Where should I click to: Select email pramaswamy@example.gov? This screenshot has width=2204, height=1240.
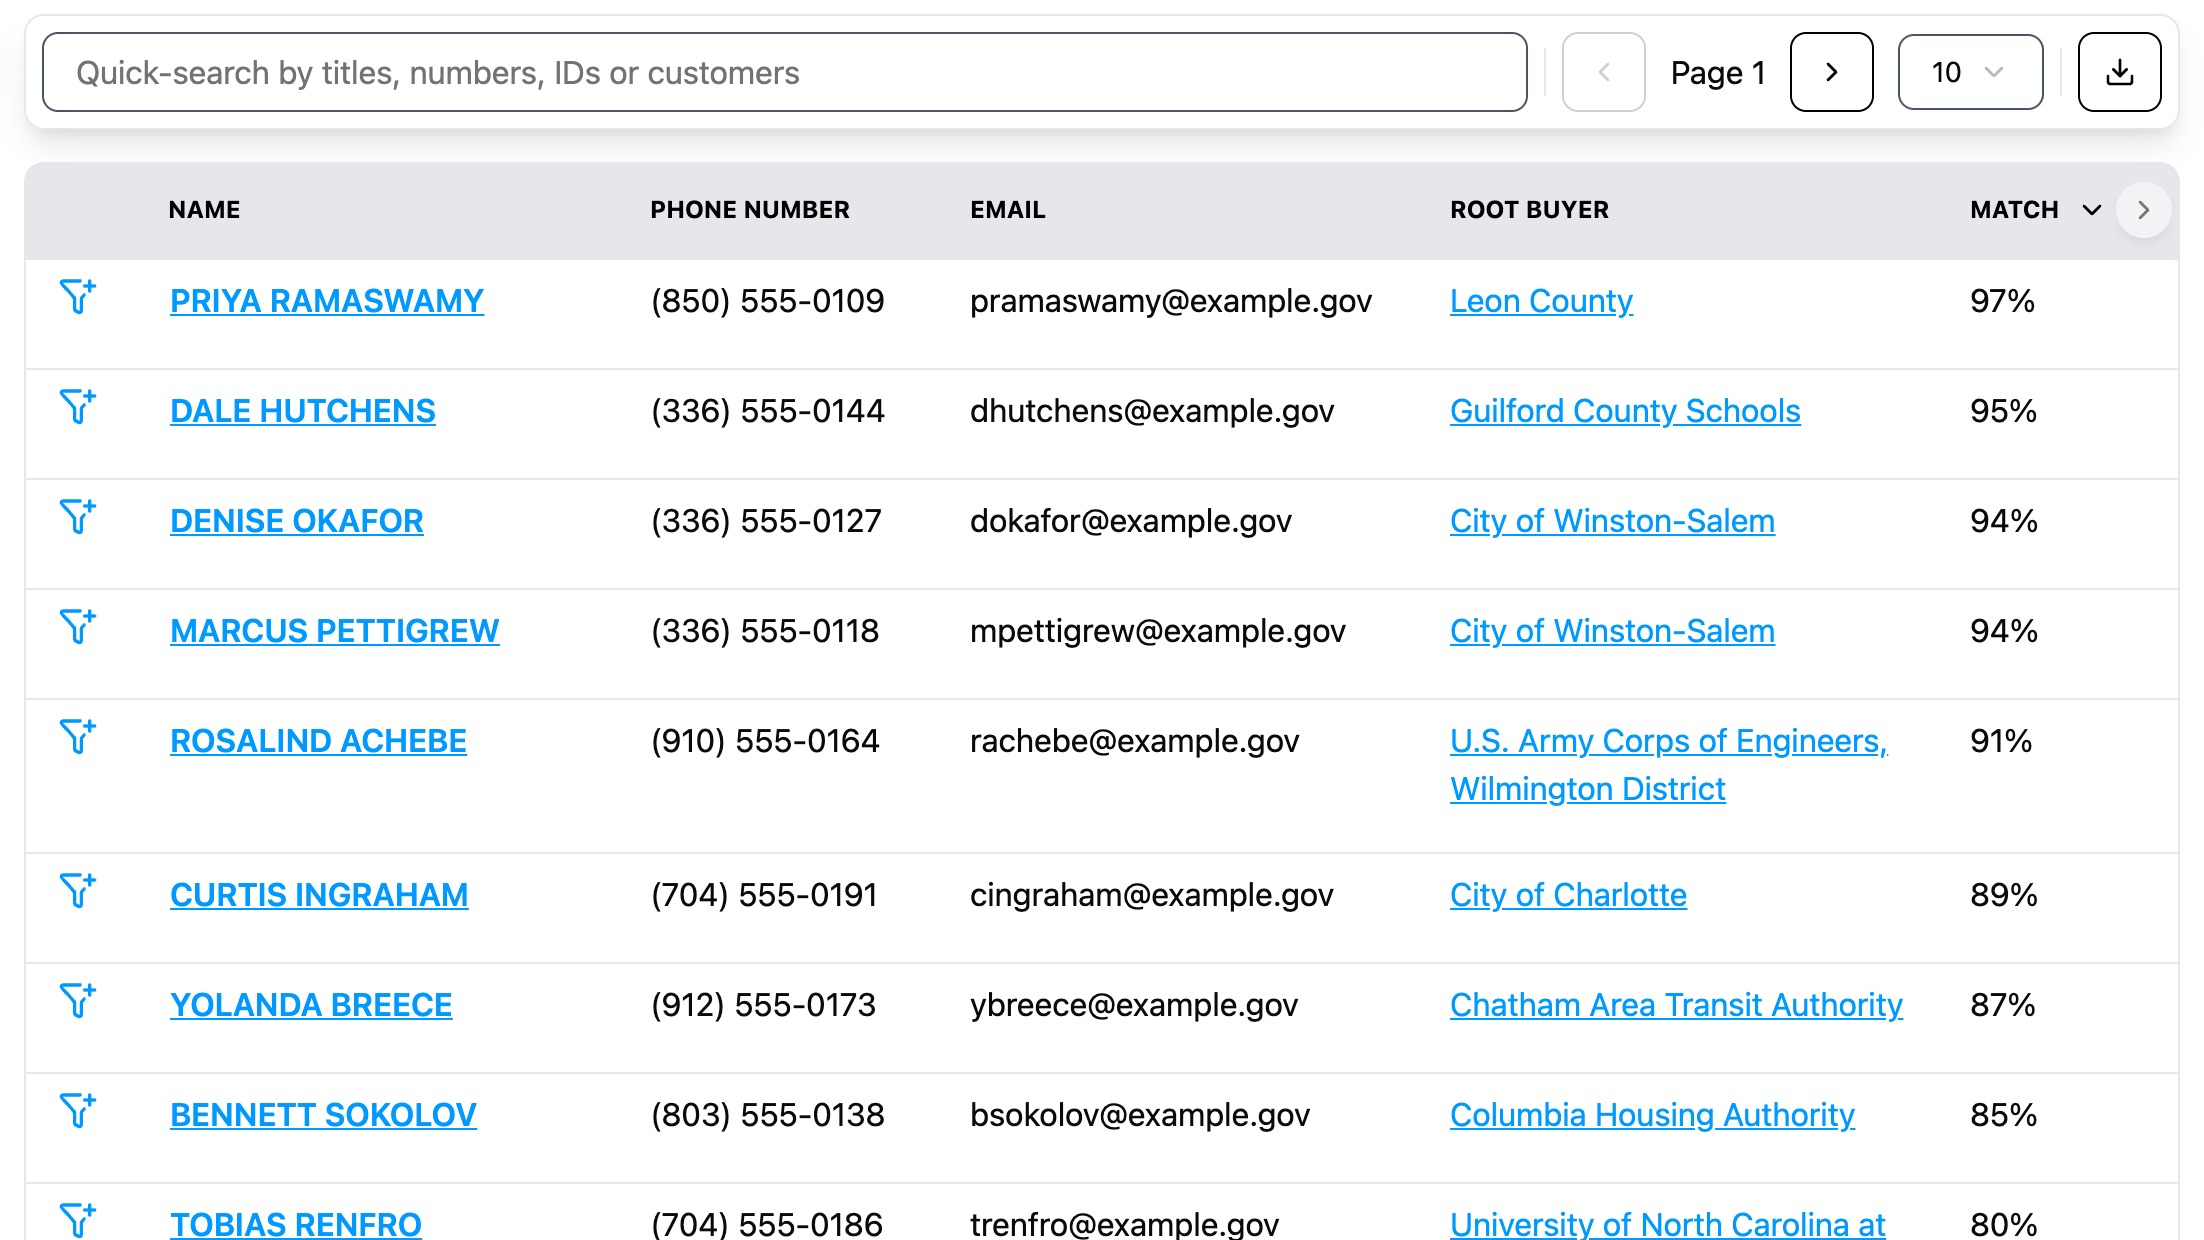(x=1171, y=301)
